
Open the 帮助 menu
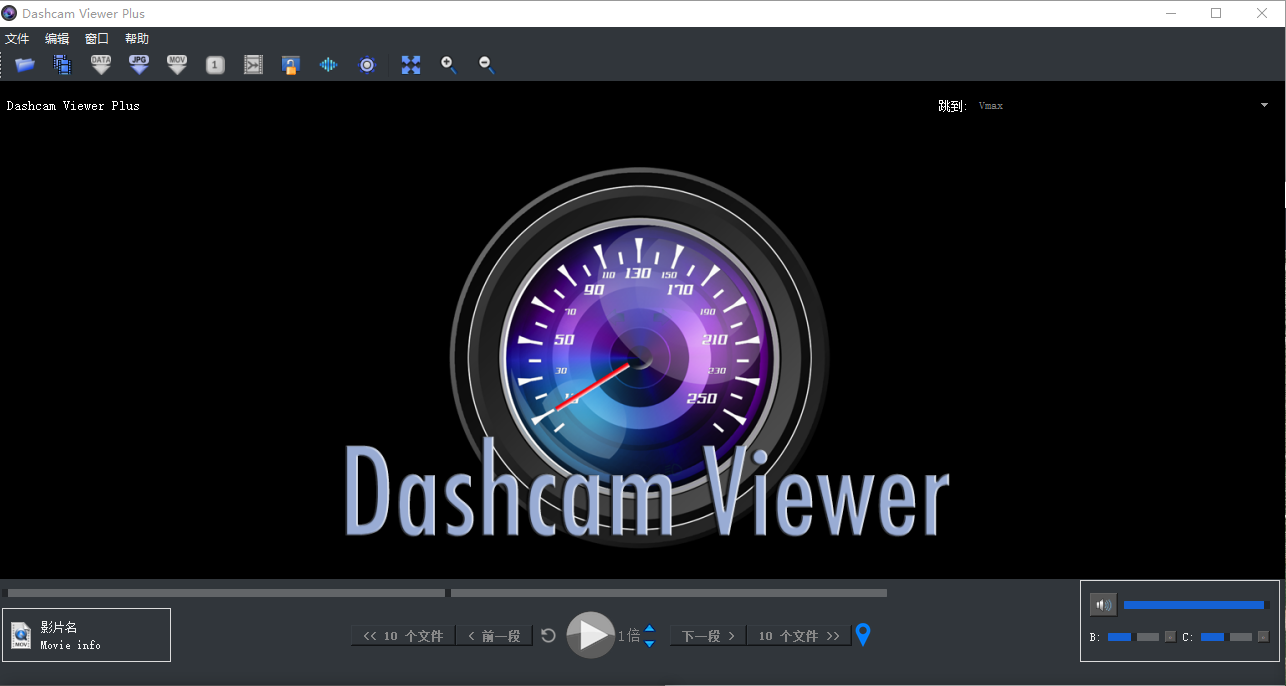pos(137,39)
